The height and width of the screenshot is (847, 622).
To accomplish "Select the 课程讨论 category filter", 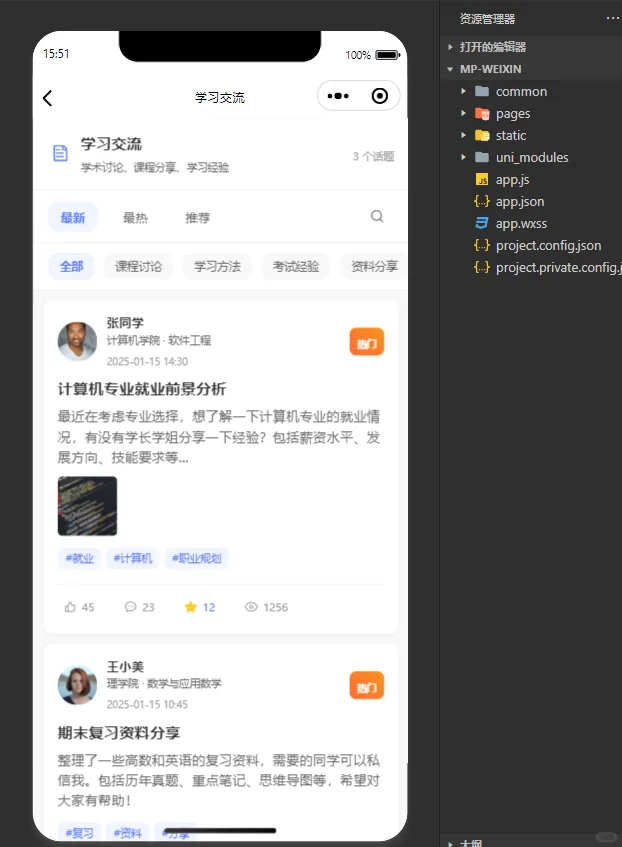I will coord(138,266).
